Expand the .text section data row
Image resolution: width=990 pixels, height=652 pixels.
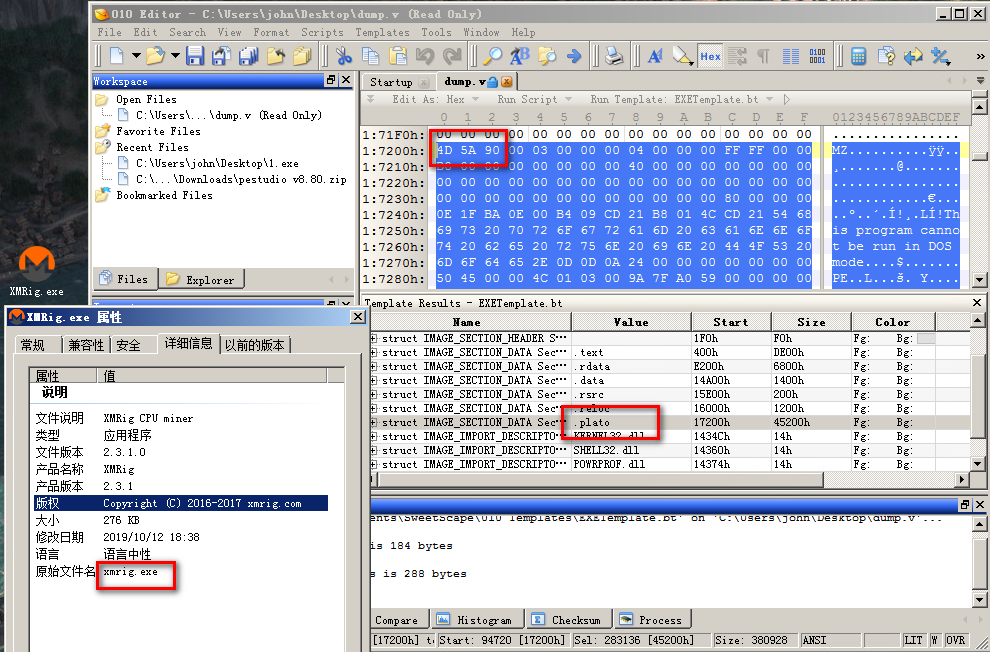[x=374, y=352]
